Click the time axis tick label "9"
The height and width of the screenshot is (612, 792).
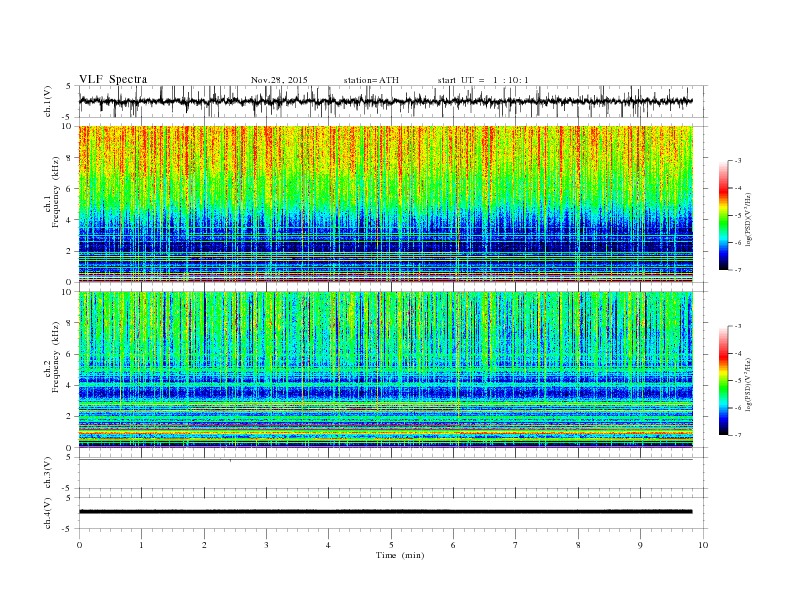tap(640, 545)
